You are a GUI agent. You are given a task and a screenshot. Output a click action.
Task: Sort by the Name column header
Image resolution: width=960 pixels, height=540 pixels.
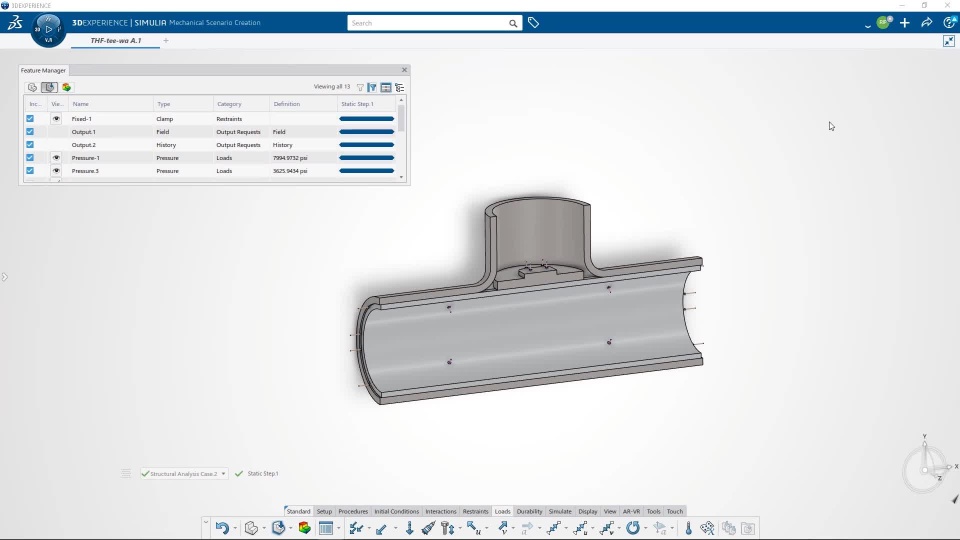coord(80,104)
